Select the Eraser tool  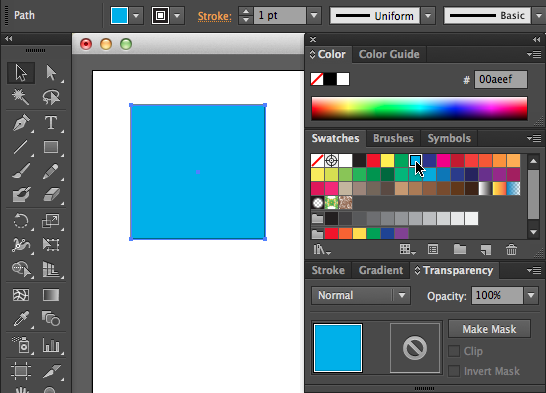tap(51, 195)
